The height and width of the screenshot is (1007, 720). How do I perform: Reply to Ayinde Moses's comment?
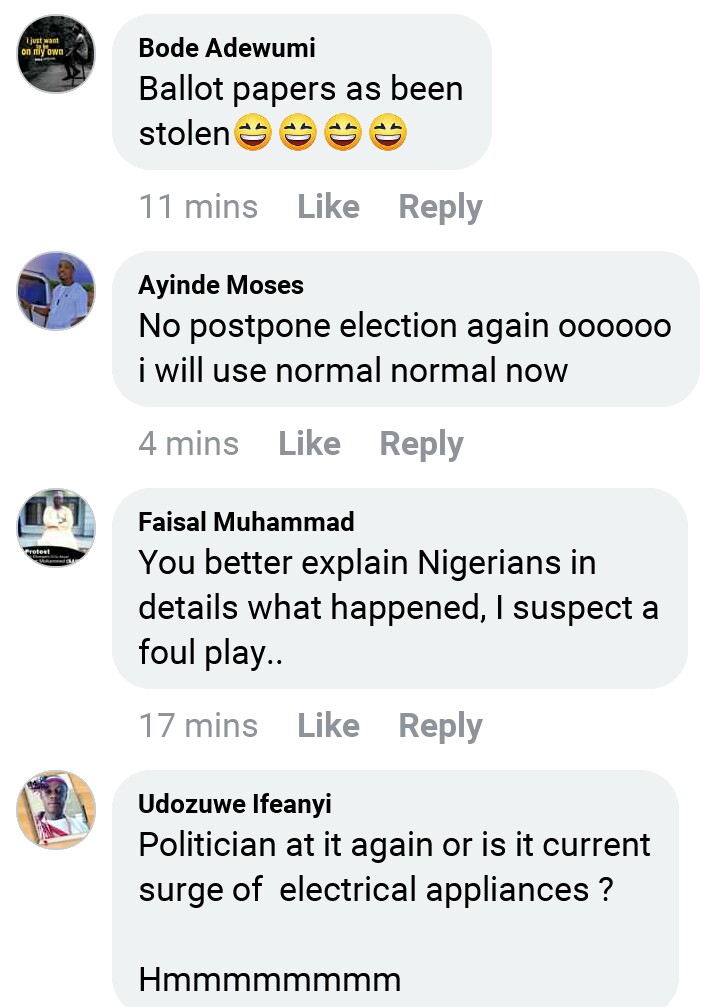point(421,443)
